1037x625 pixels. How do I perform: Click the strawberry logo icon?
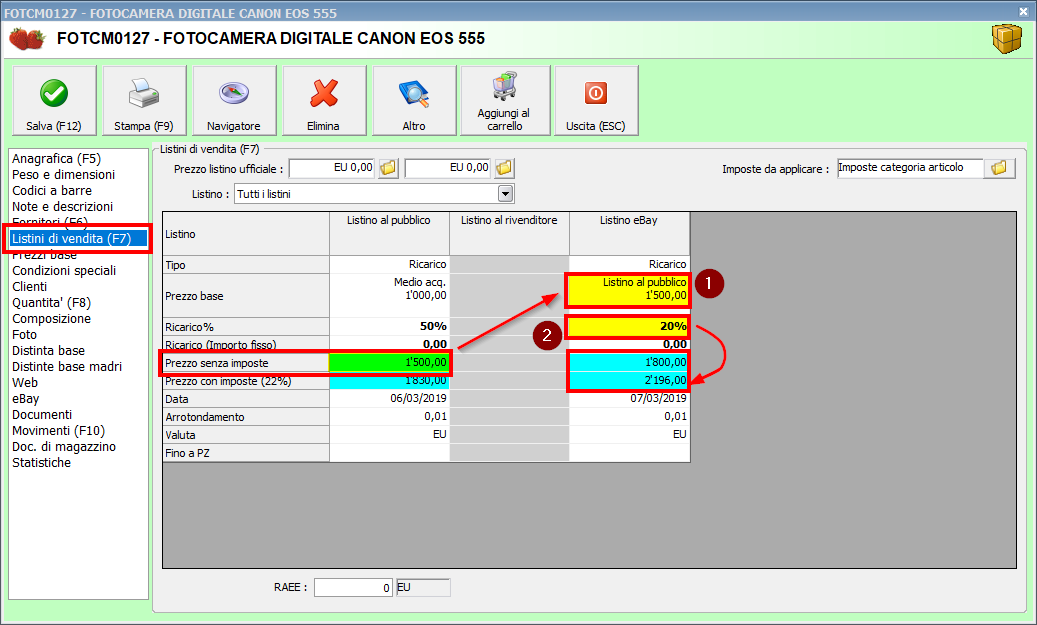point(27,39)
